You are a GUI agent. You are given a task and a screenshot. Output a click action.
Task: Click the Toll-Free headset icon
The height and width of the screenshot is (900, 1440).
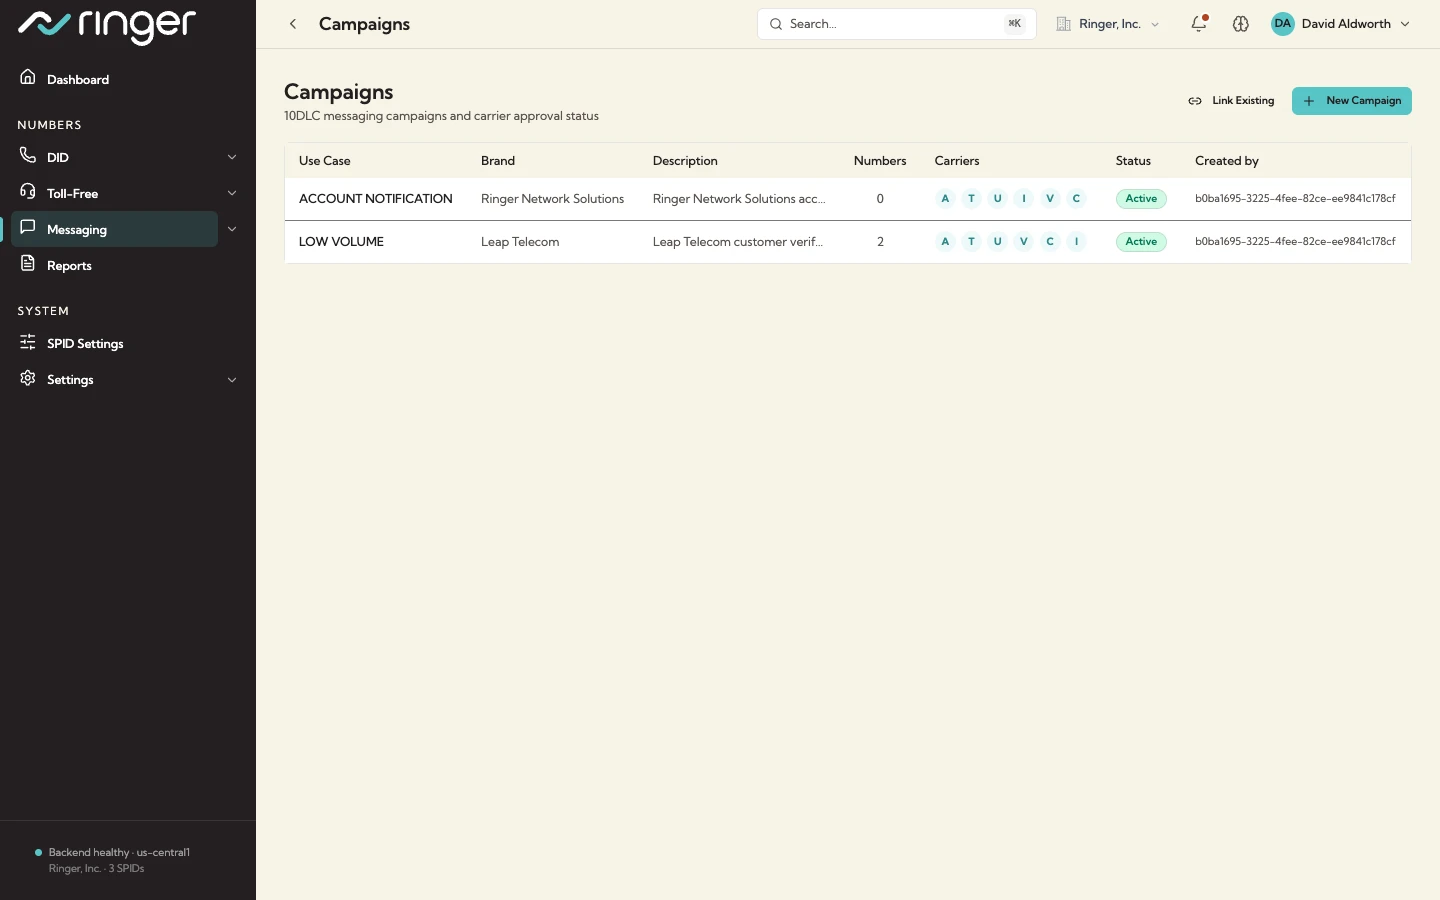coord(28,191)
